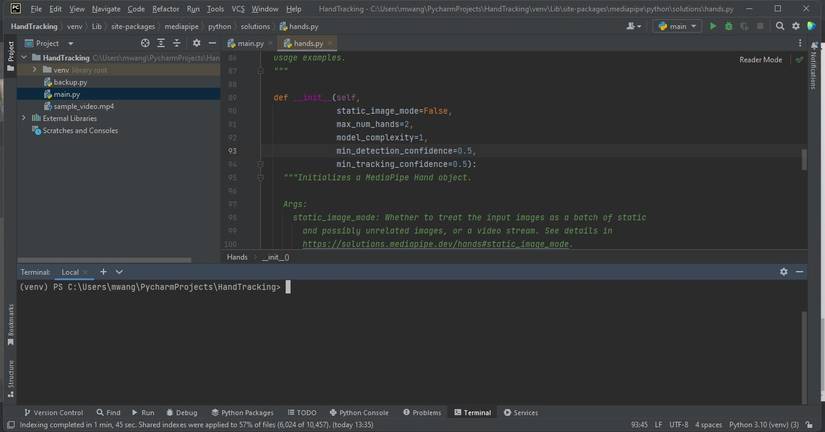Expand External Libraries node

click(x=24, y=118)
